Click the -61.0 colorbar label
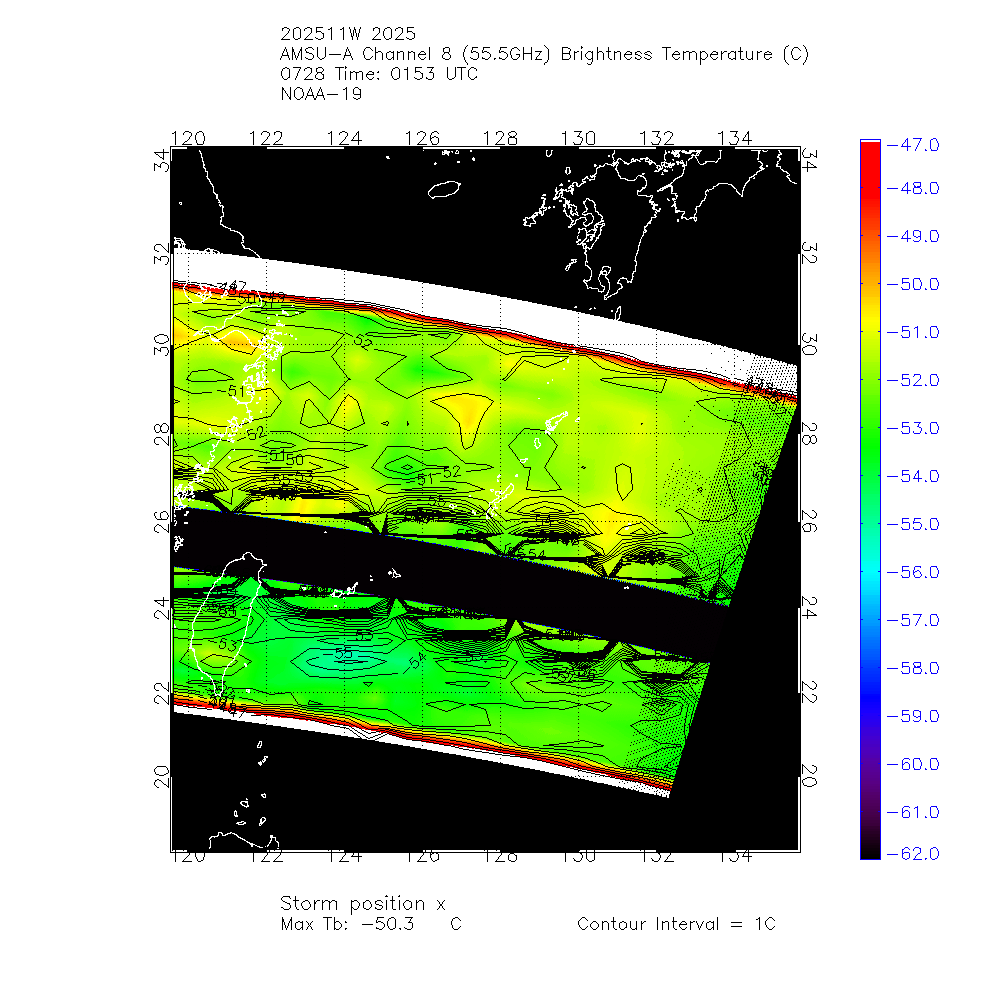 click(913, 812)
